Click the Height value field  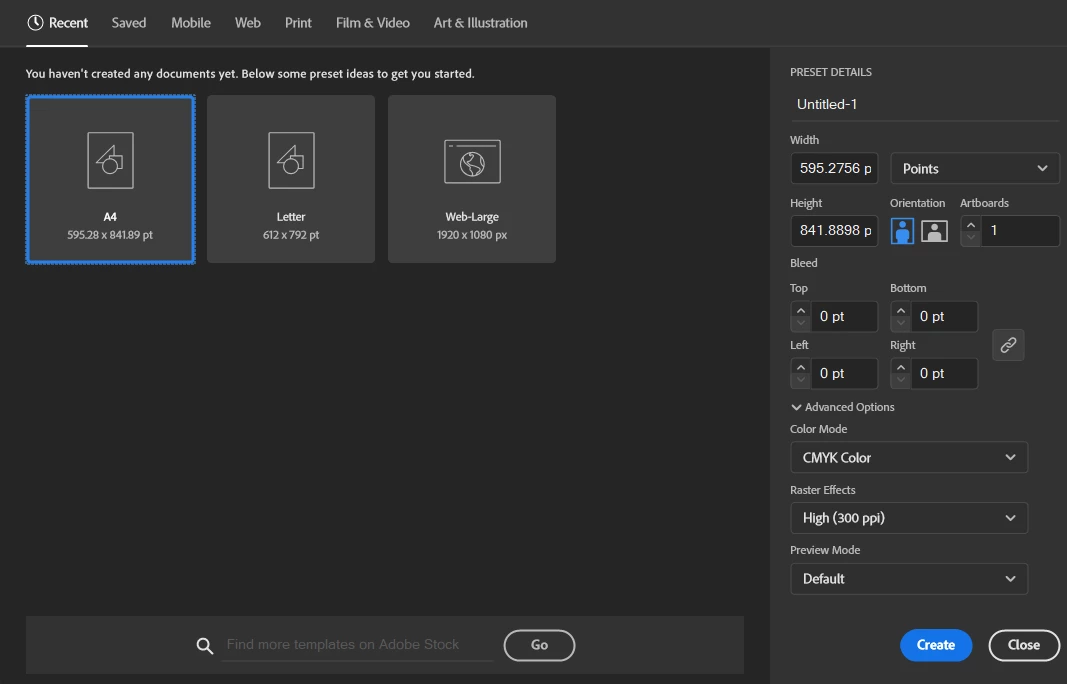pos(834,231)
